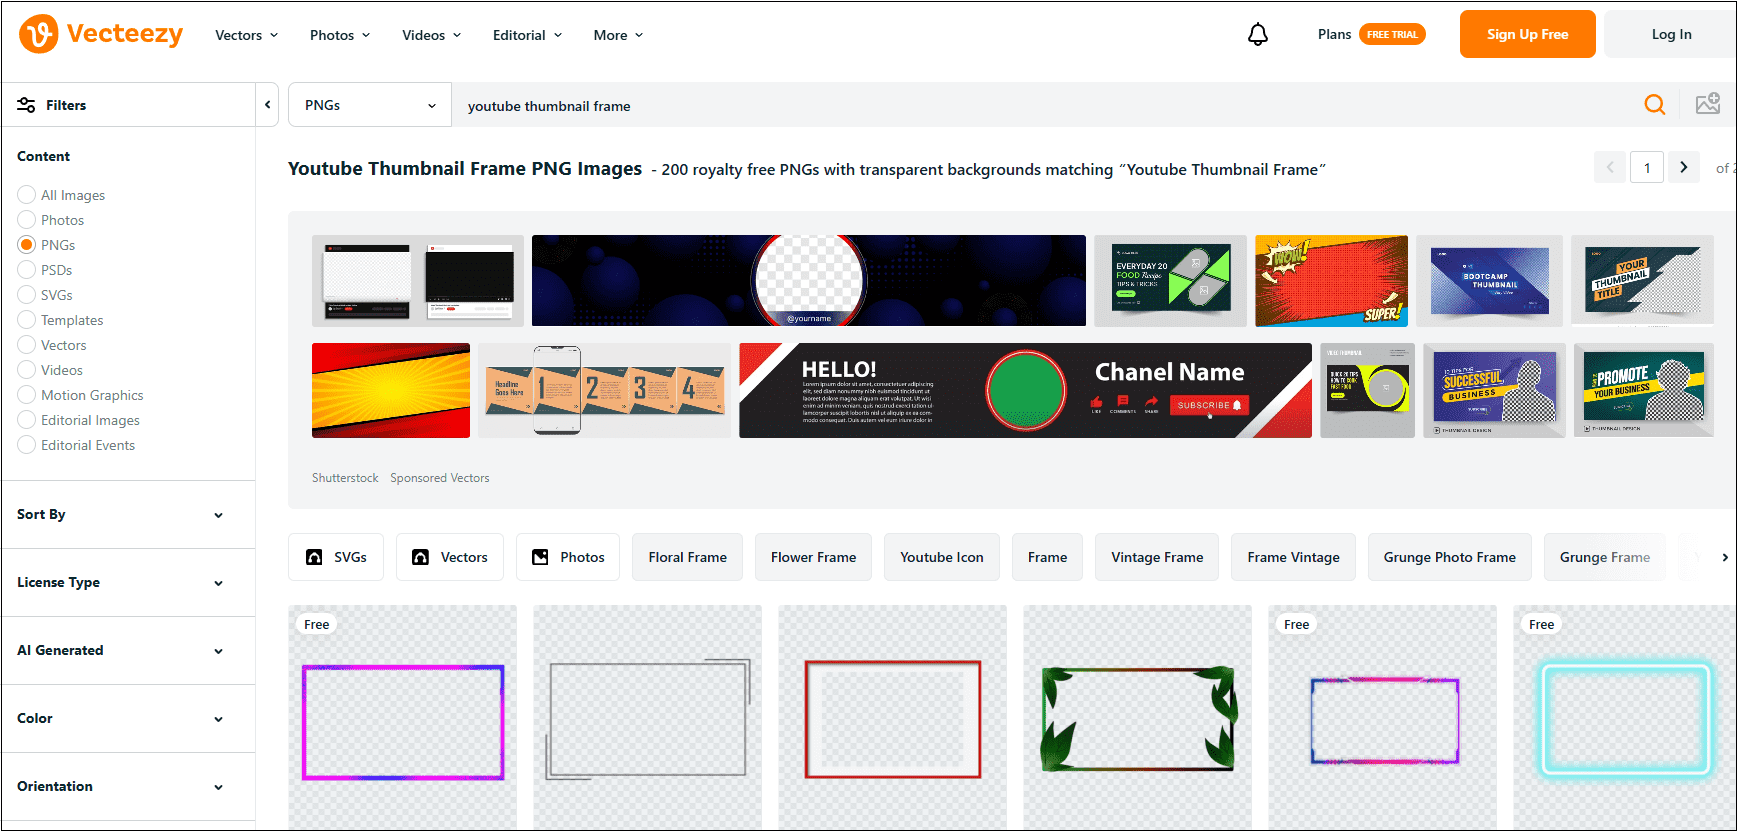
Task: Click the Youtube Icon tag
Action: pos(941,557)
